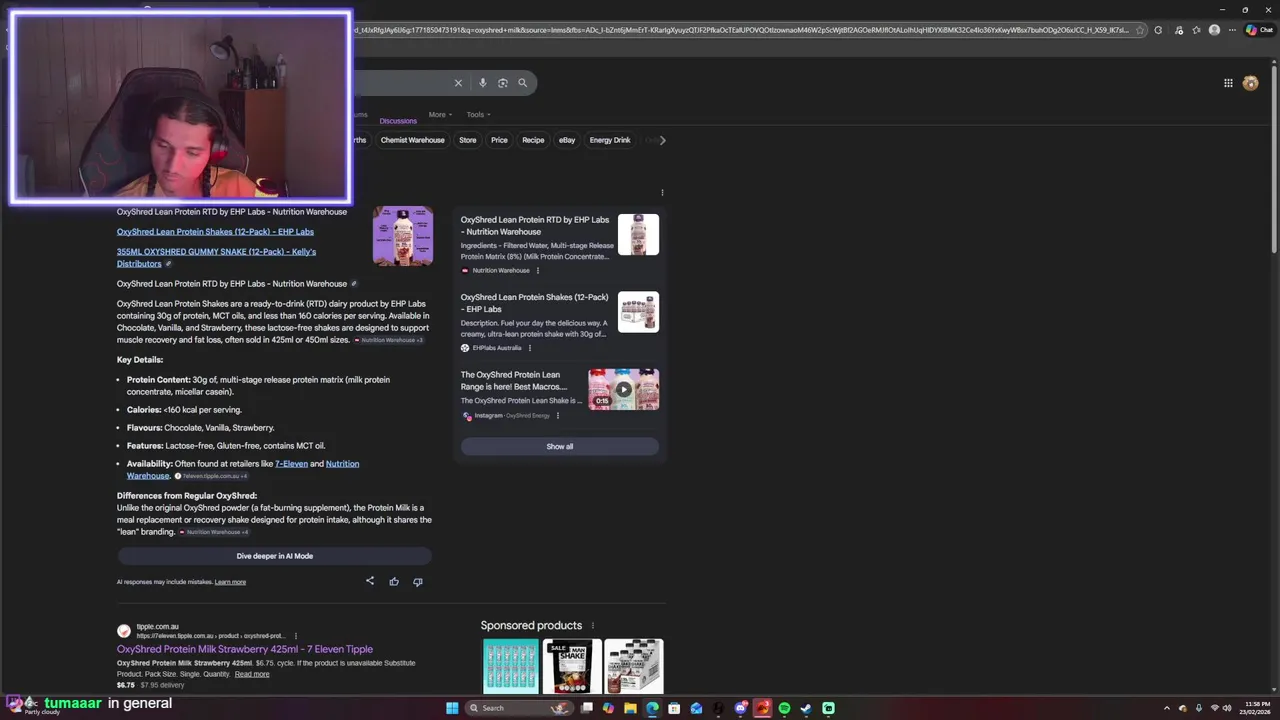Click Read more in the tipple result
Image resolution: width=1280 pixels, height=720 pixels.
[x=252, y=674]
